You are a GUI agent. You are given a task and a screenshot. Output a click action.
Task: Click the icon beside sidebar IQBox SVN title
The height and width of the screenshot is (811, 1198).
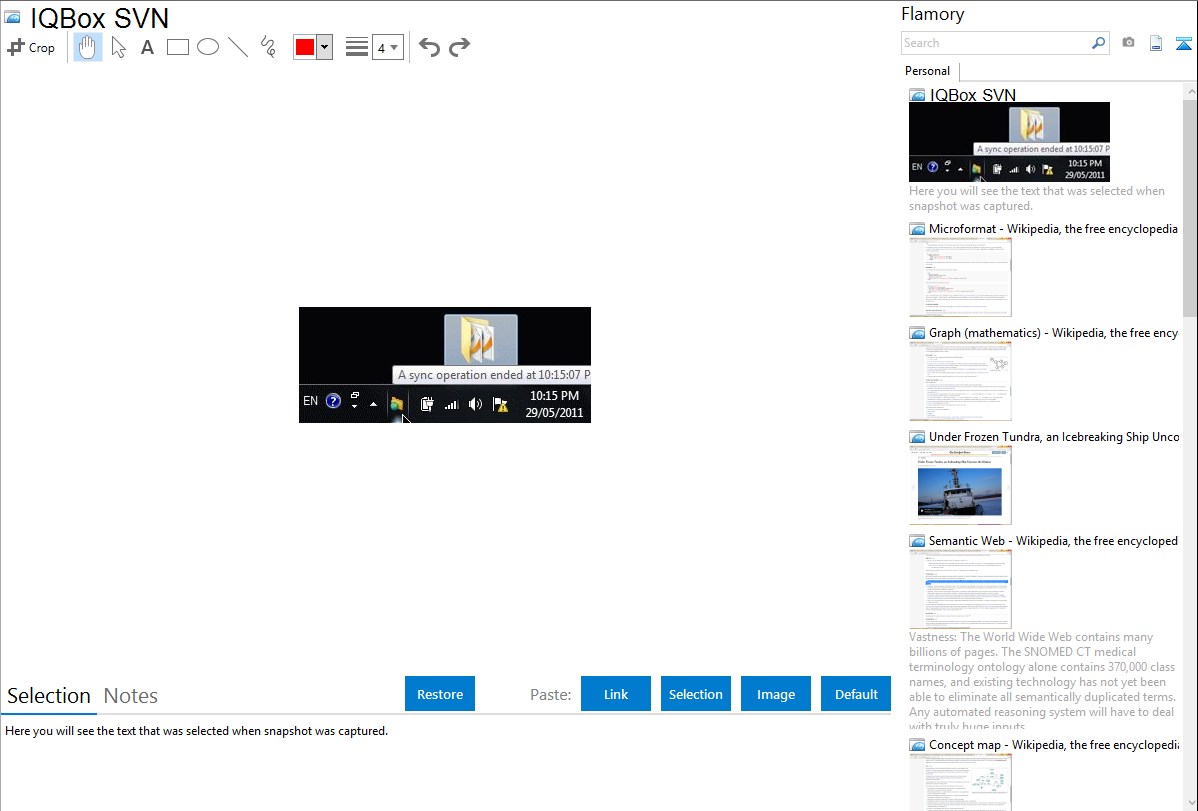918,96
